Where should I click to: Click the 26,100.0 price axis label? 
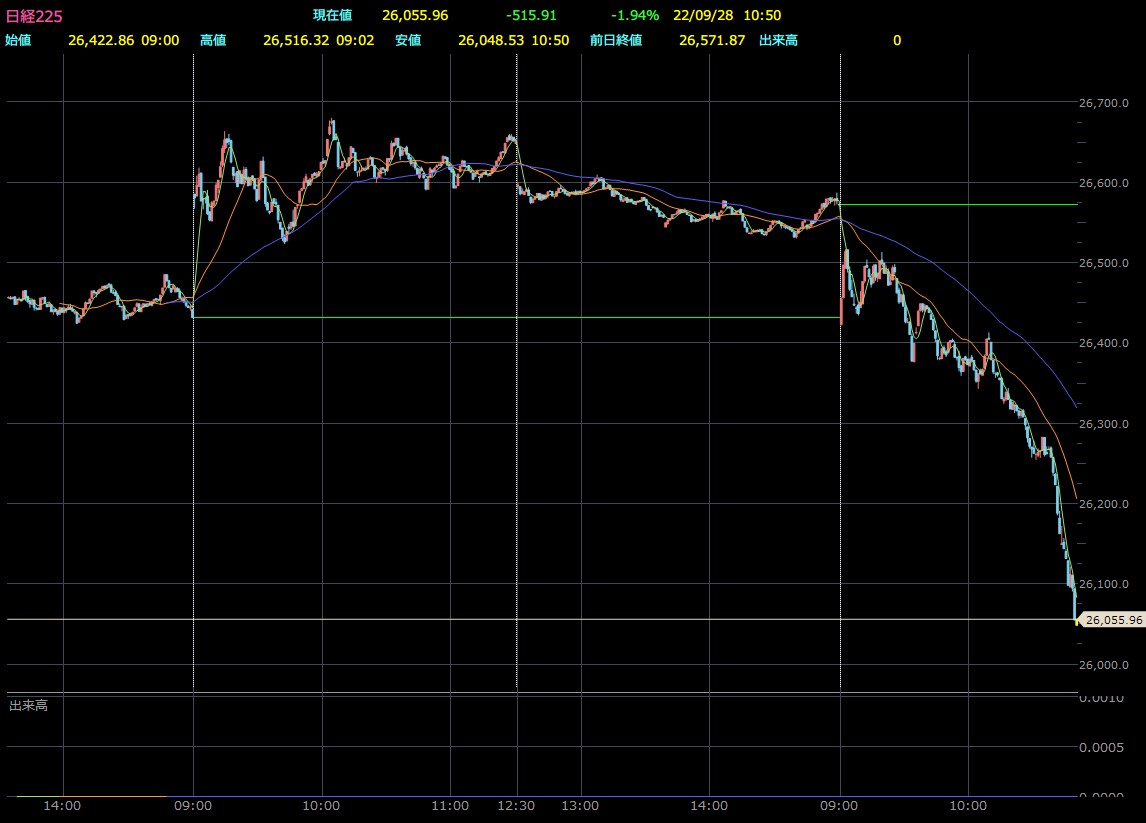click(x=1104, y=584)
